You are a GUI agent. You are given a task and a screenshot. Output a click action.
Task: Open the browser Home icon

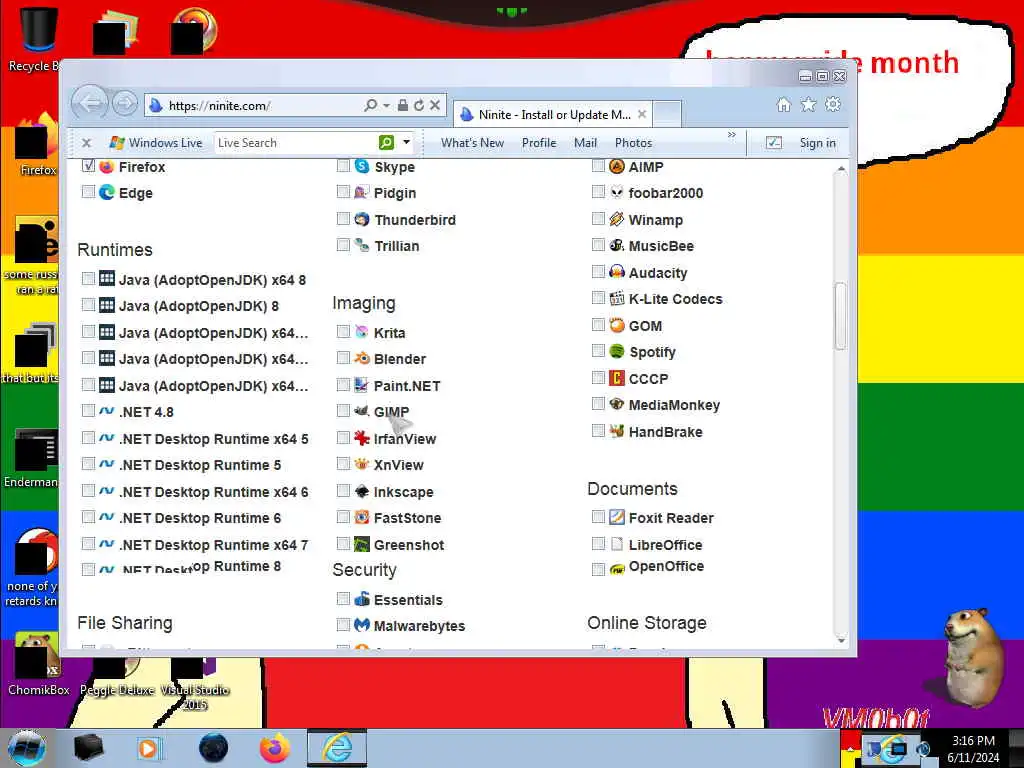pos(784,104)
